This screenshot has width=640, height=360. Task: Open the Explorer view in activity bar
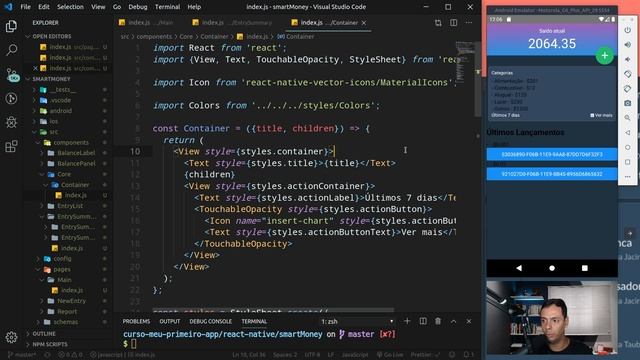11,26
